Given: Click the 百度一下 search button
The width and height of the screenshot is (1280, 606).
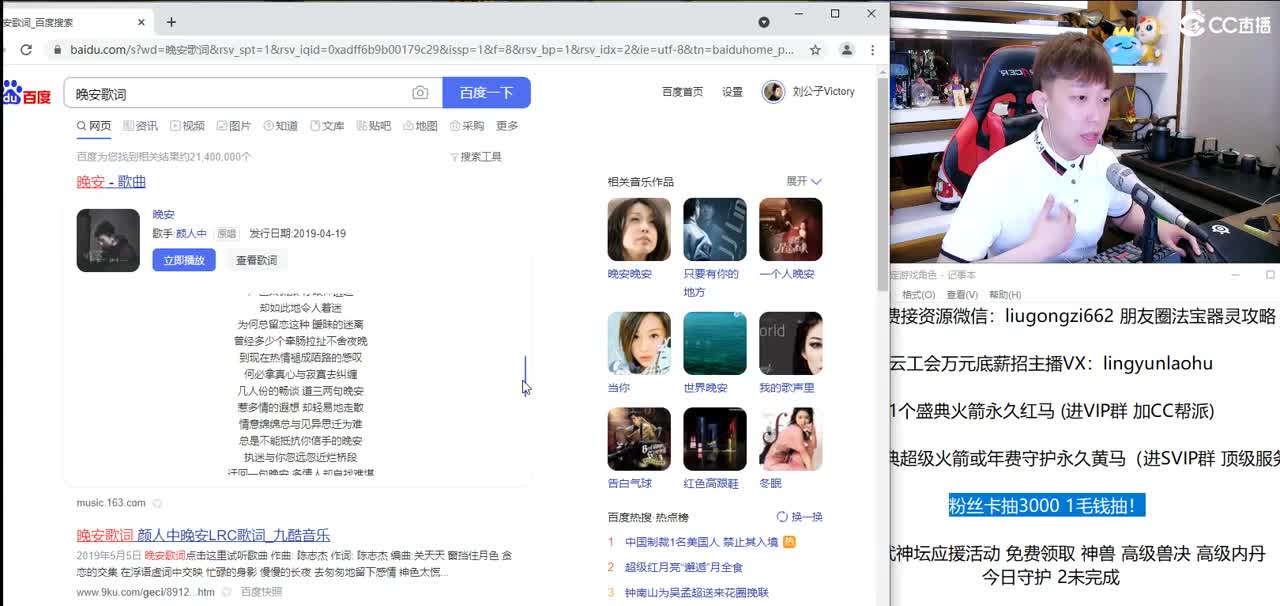Looking at the screenshot, I should [486, 92].
